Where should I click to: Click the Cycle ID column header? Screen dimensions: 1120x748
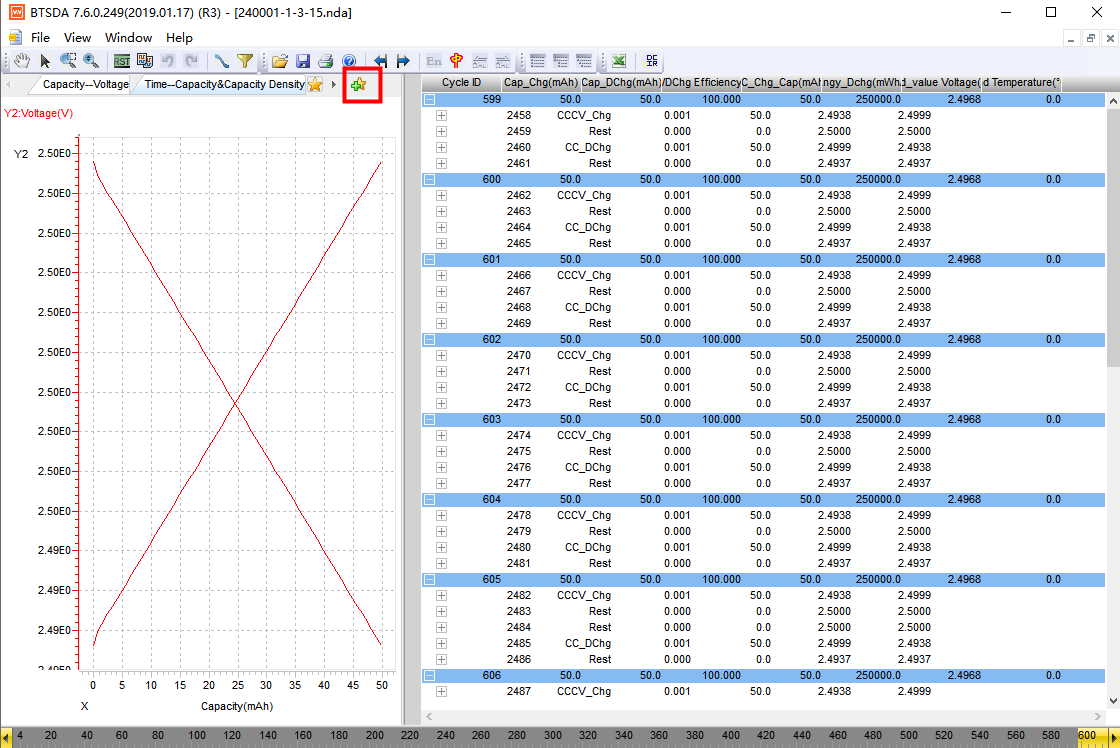[461, 83]
